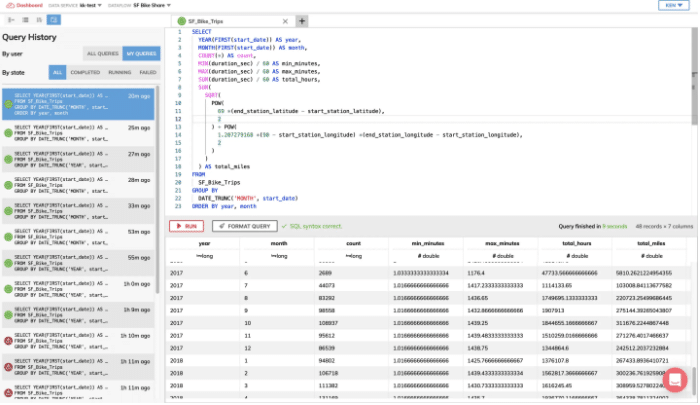Click green status icon of 25m ago query
Screen dimensions: 700x405
[8, 133]
